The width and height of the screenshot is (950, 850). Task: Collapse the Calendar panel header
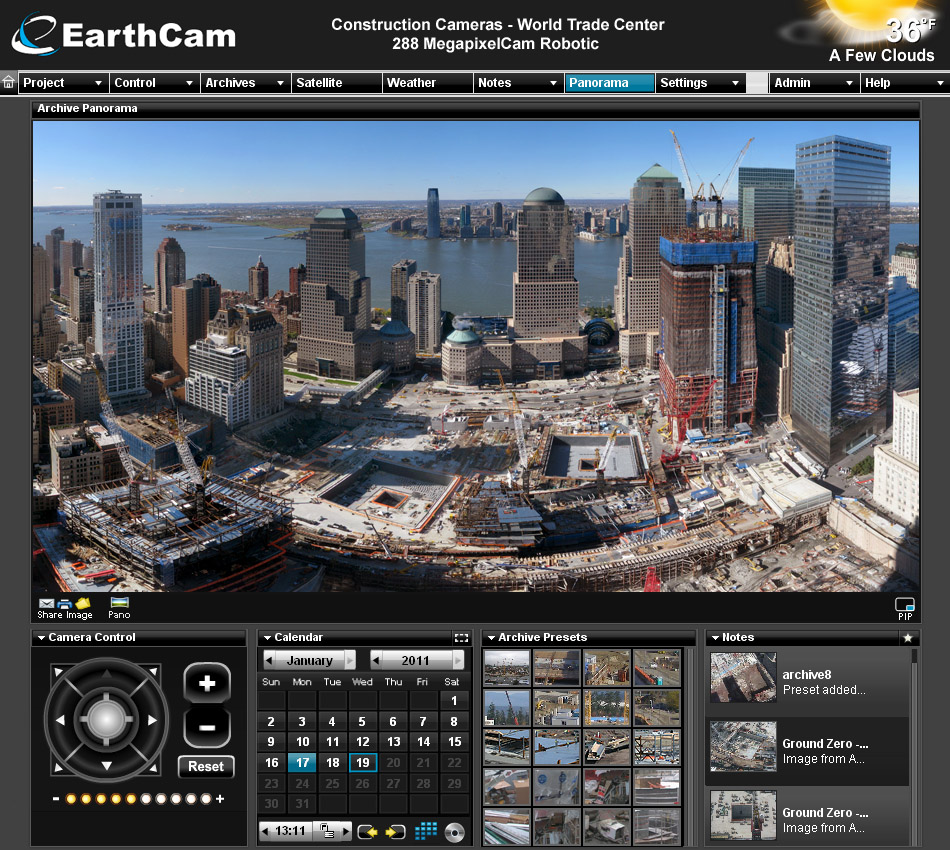[x=267, y=637]
